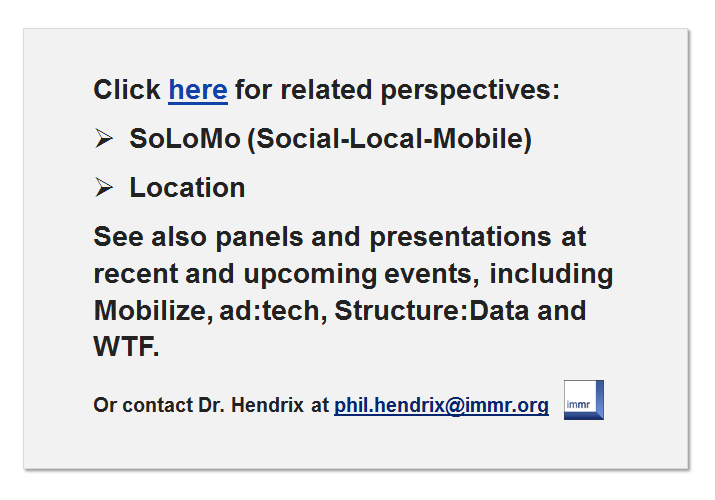This screenshot has width=715, height=500.
Task: Click the "Or contact" text
Action: click(x=131, y=405)
